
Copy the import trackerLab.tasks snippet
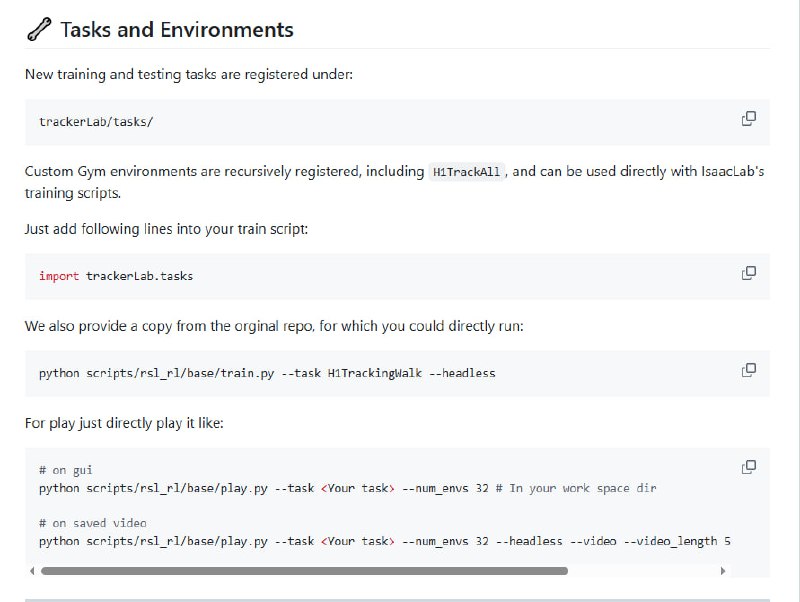[x=748, y=273]
